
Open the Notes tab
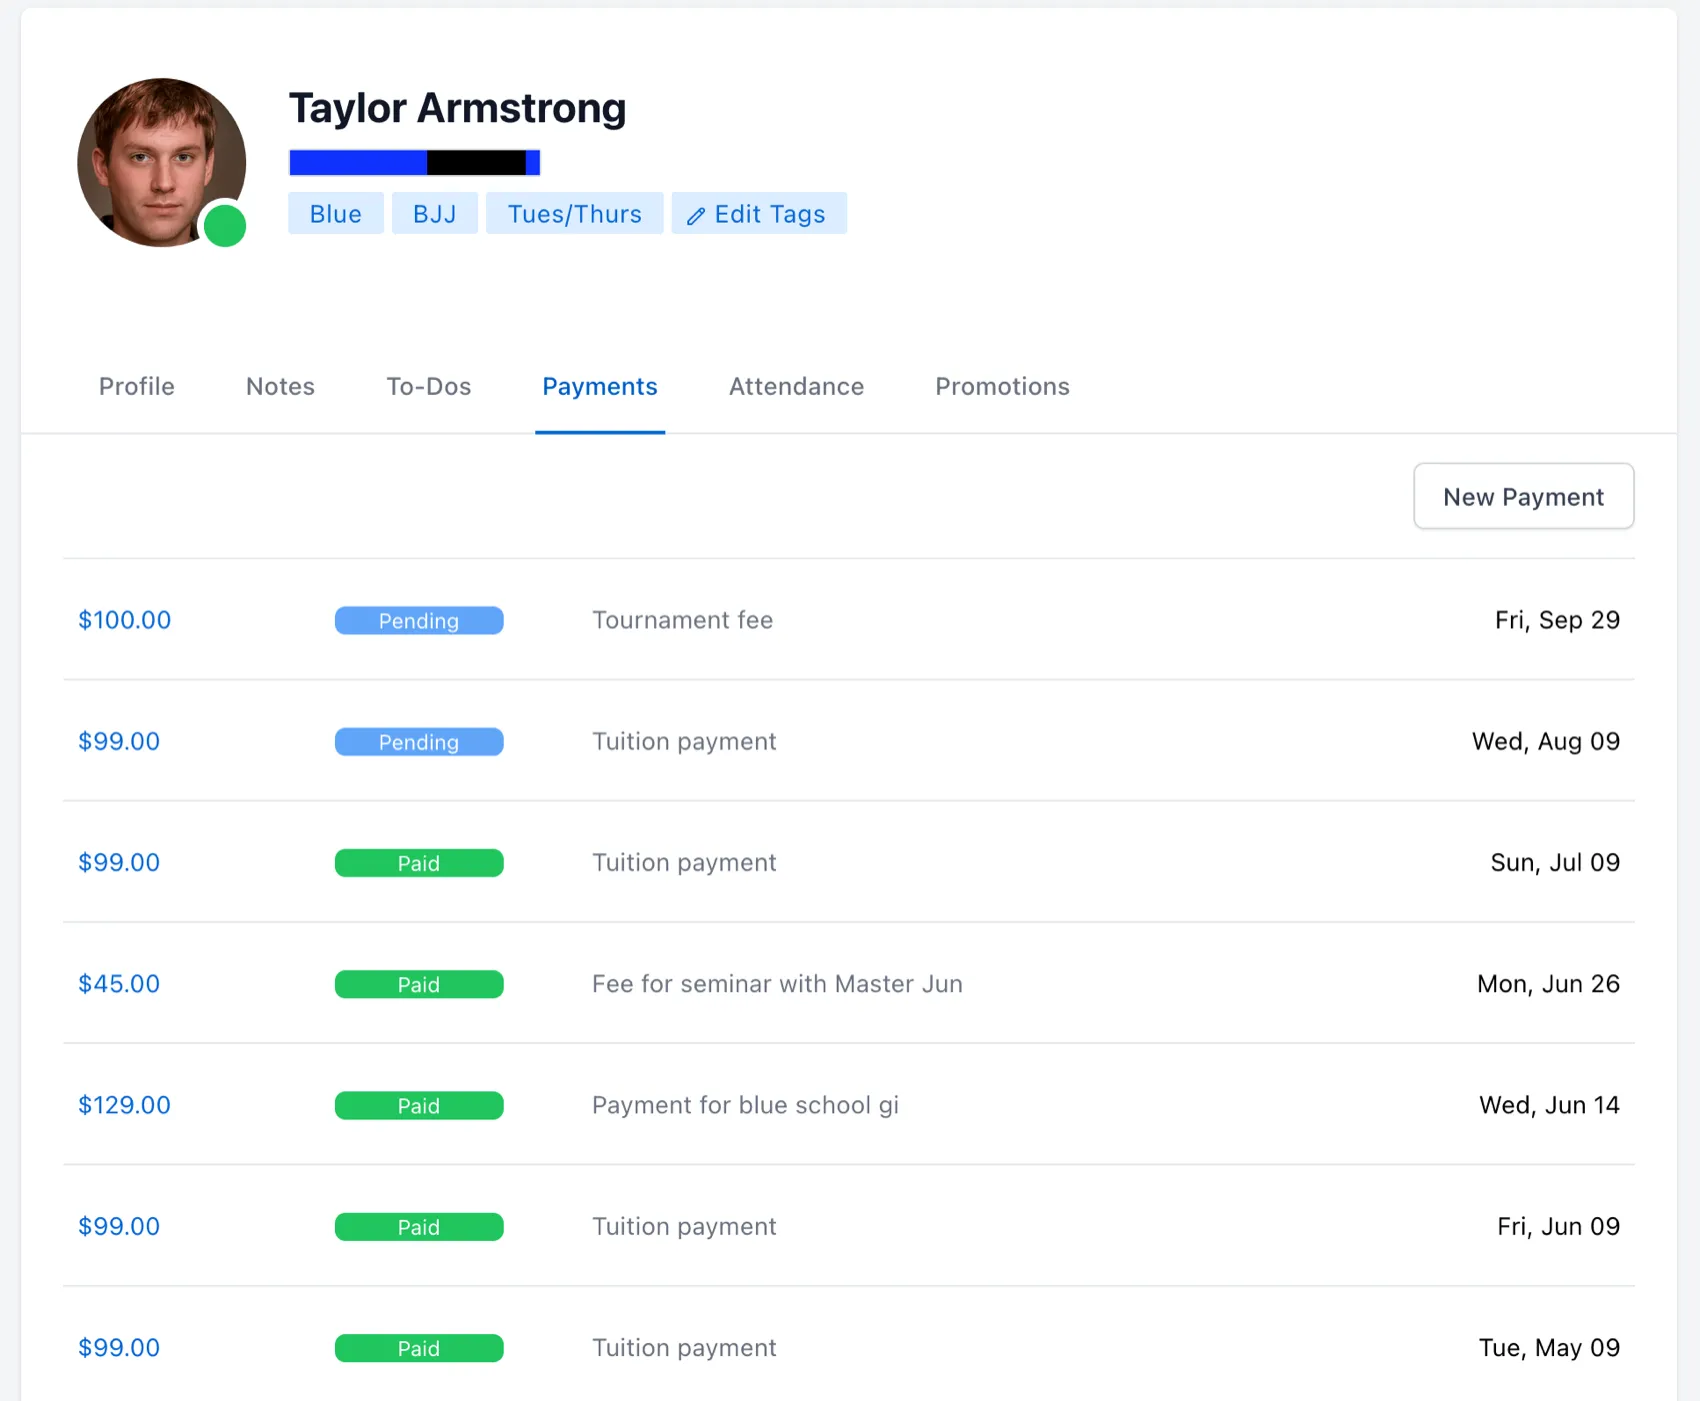280,387
